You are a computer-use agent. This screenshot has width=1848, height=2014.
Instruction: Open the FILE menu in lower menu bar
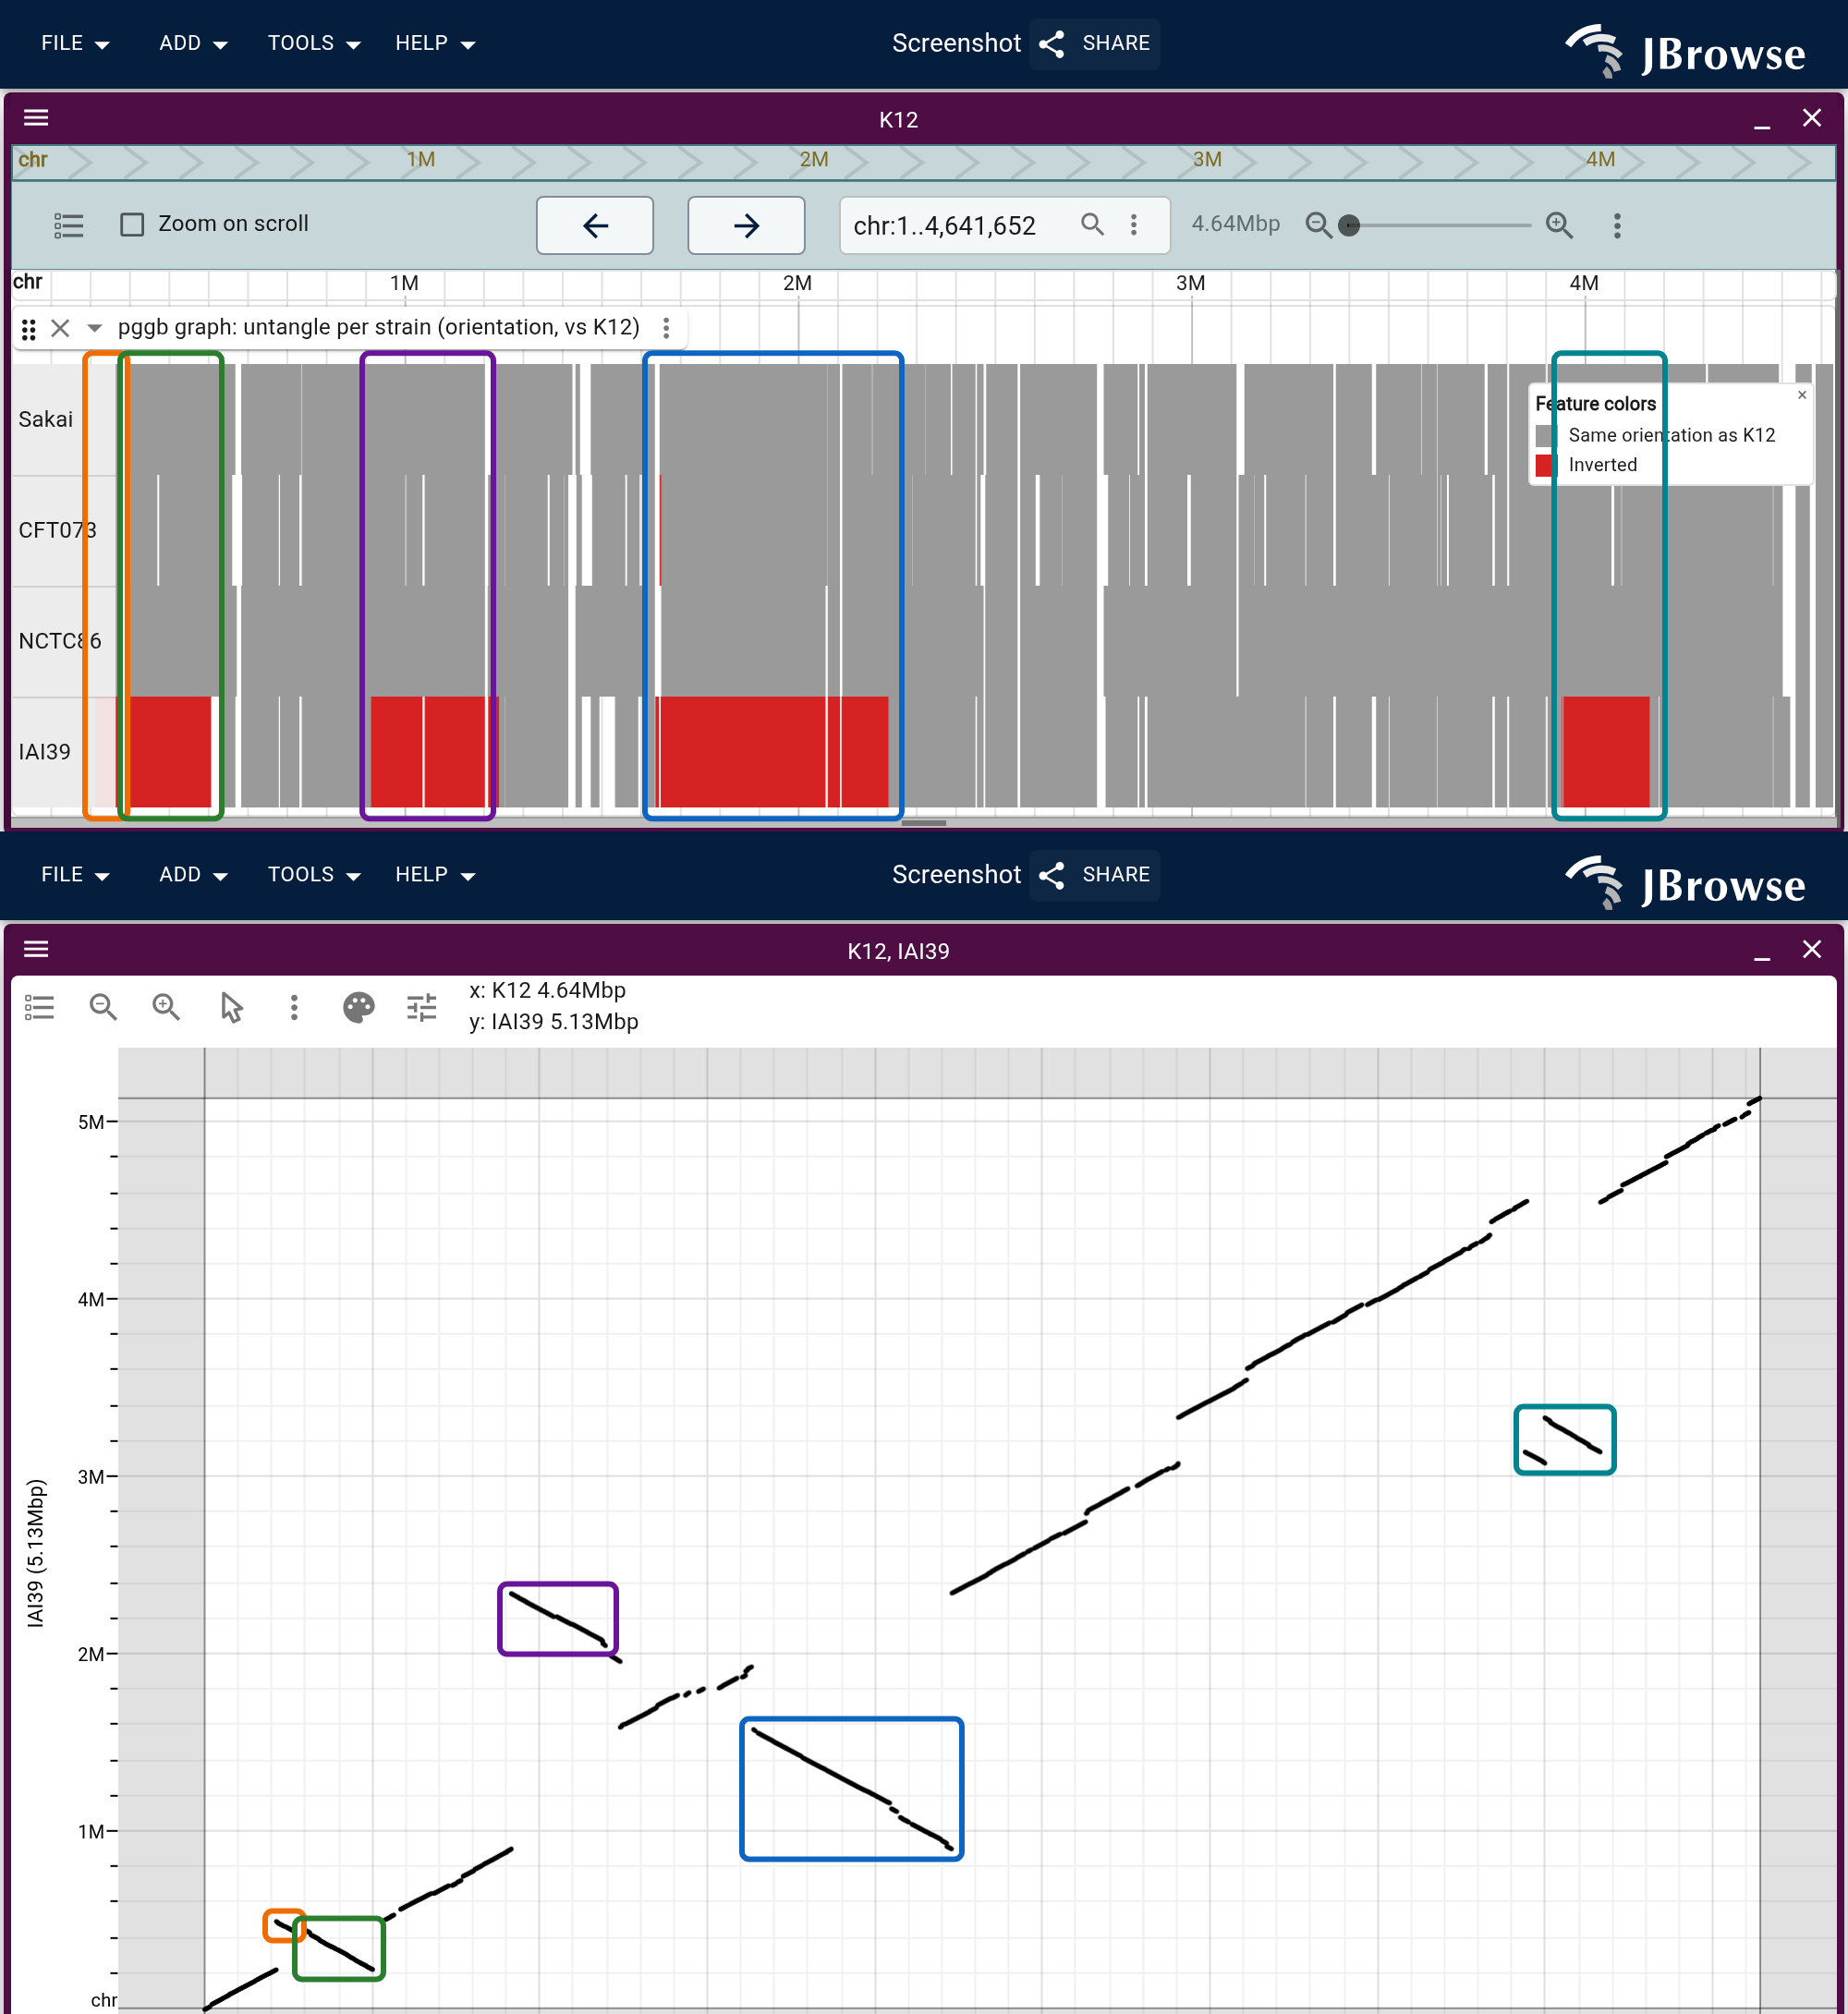(x=75, y=874)
